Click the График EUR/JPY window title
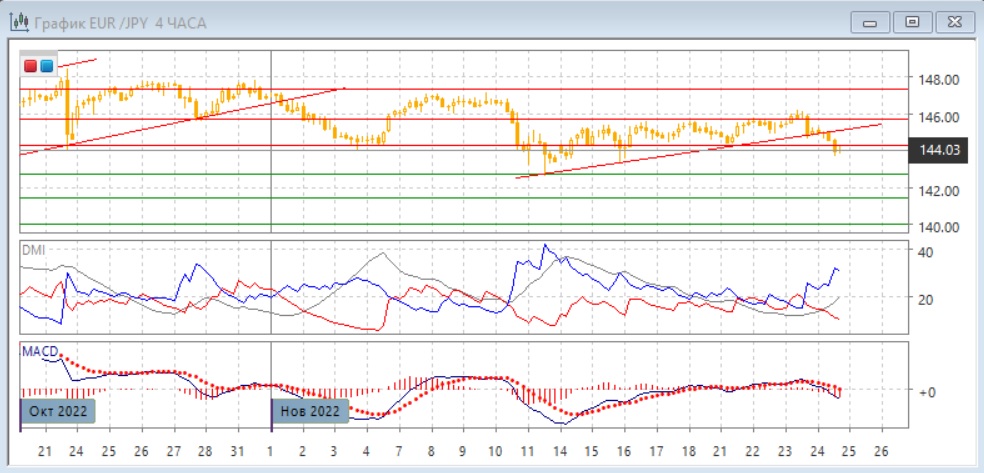This screenshot has height=473, width=984. pos(120,22)
